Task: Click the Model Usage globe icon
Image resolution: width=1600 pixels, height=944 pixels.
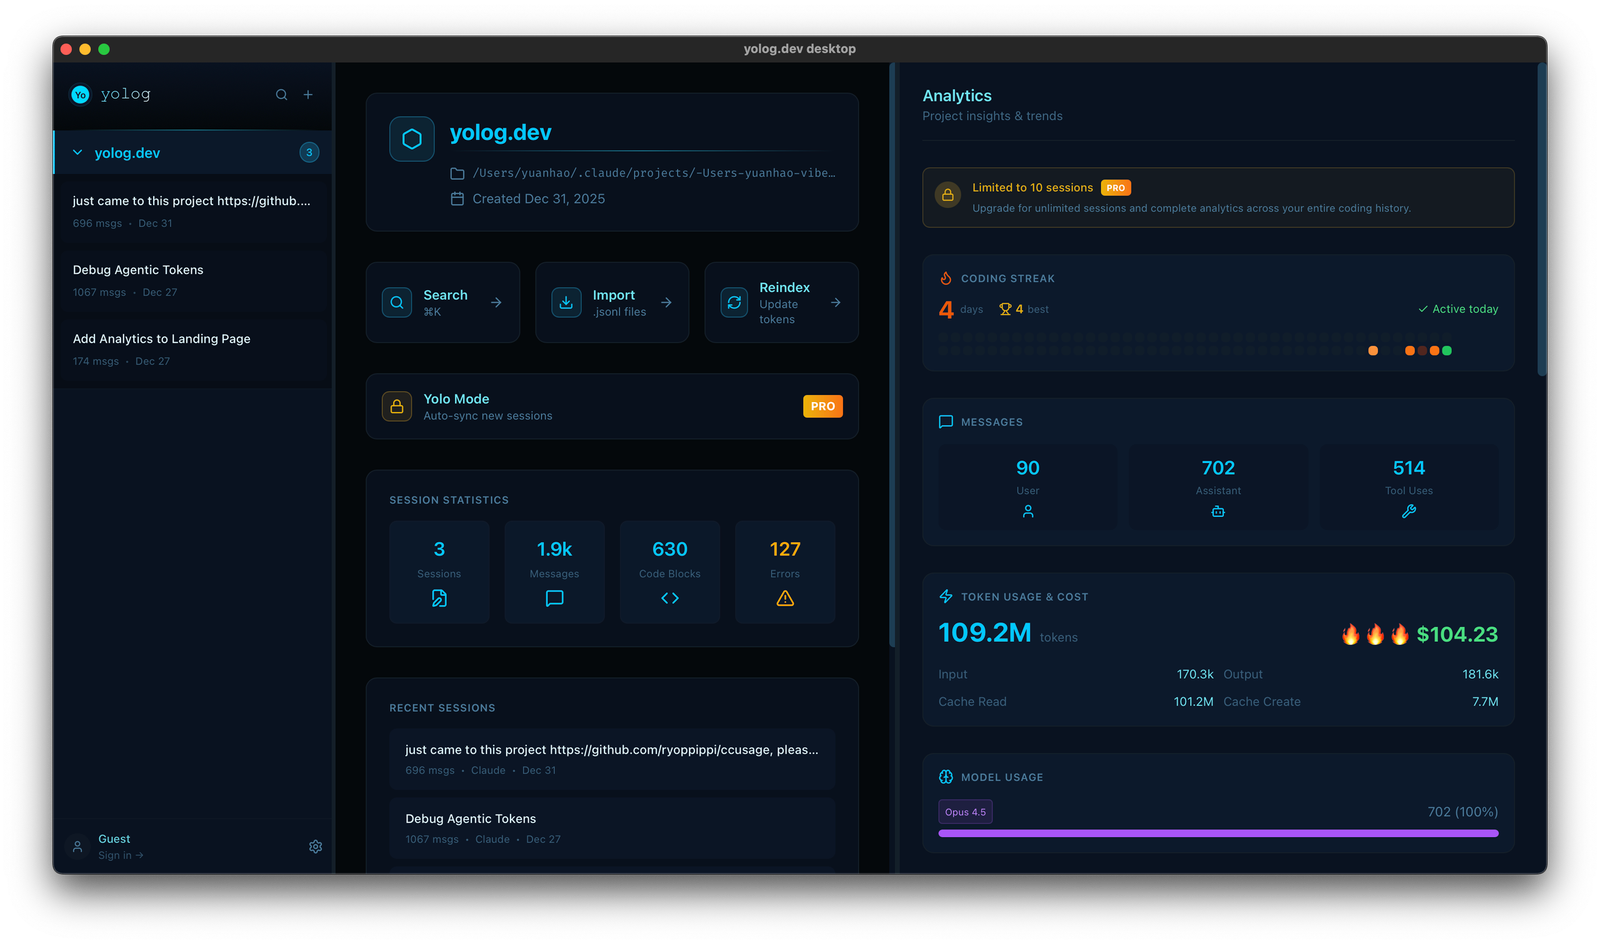Action: [944, 776]
